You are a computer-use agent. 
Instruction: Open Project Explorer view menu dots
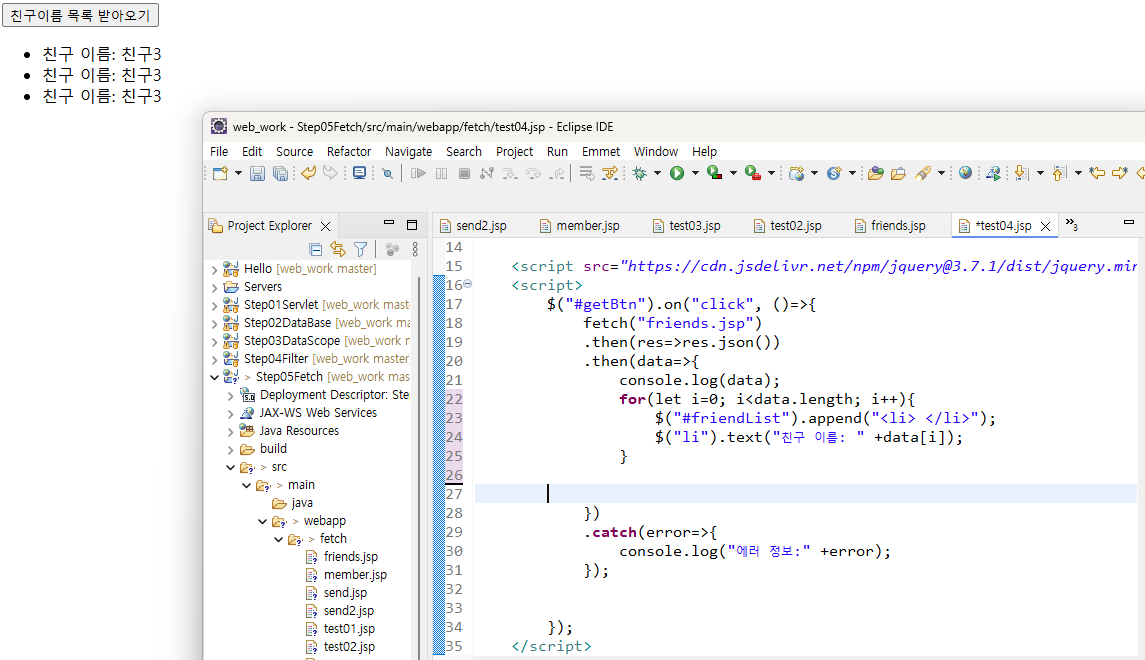[415, 250]
